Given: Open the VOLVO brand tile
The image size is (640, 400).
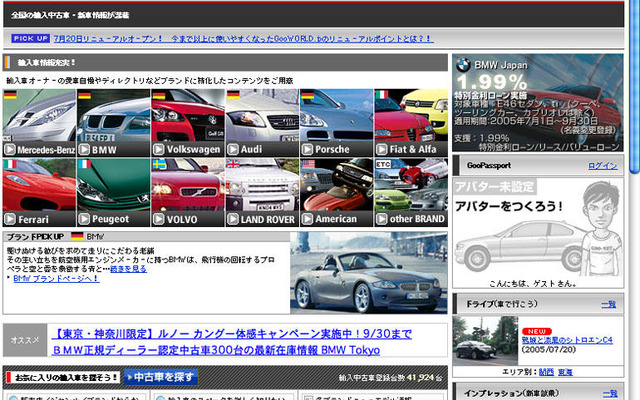Looking at the screenshot, I should click(x=188, y=193).
